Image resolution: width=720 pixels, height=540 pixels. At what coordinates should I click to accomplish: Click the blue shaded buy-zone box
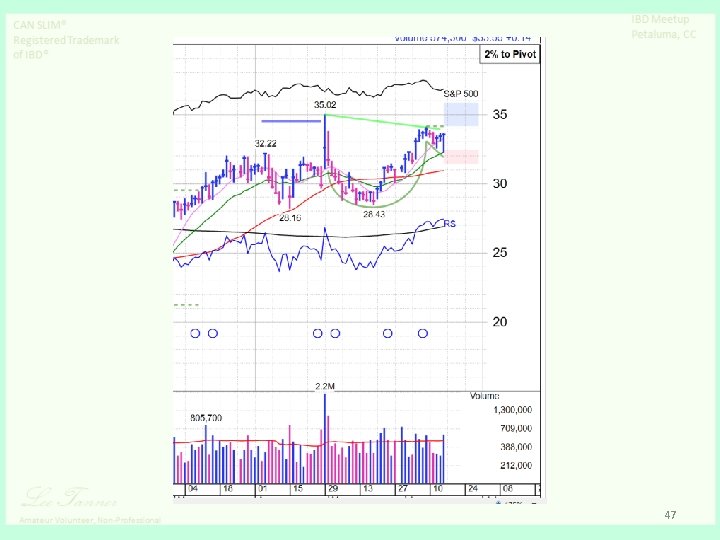pos(461,114)
